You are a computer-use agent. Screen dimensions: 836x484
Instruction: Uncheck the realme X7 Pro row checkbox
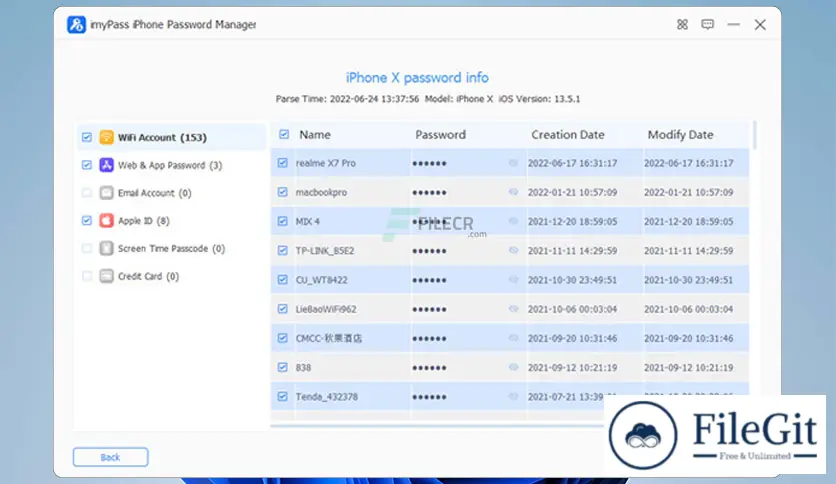click(283, 163)
